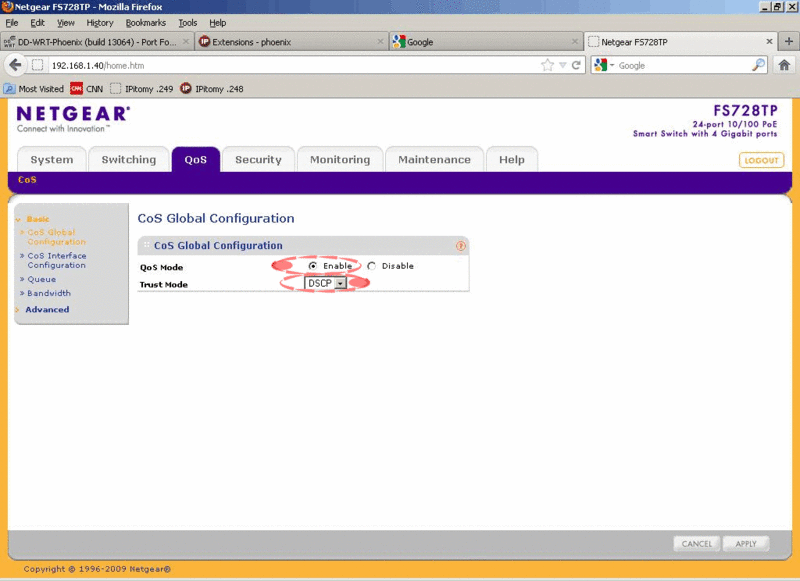Click the search magnifier icon in Google box
800x581 pixels.
[758, 65]
